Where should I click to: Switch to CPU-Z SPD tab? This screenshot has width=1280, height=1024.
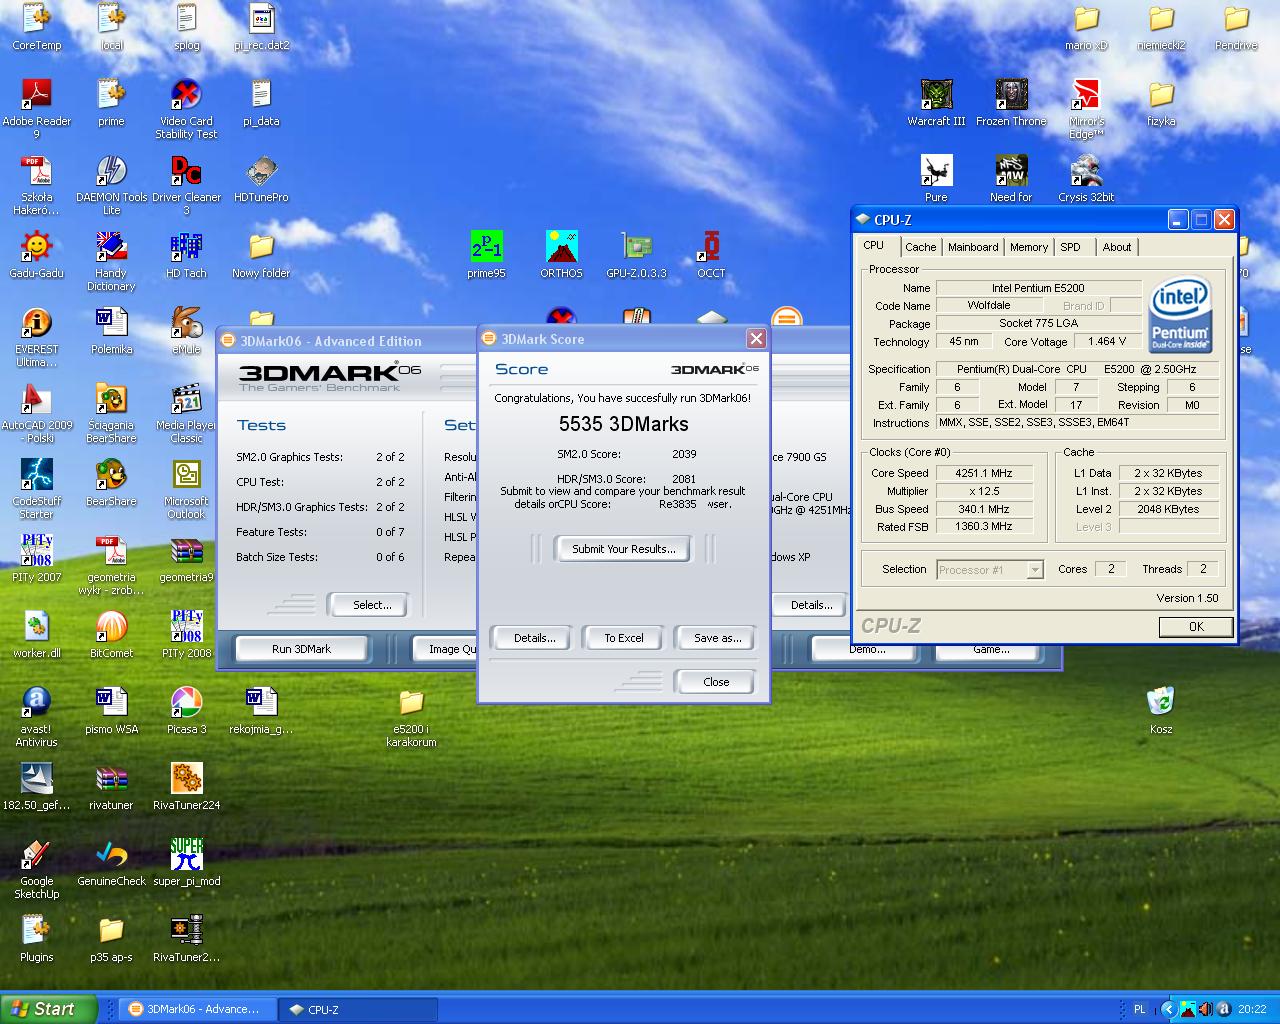coord(1070,247)
